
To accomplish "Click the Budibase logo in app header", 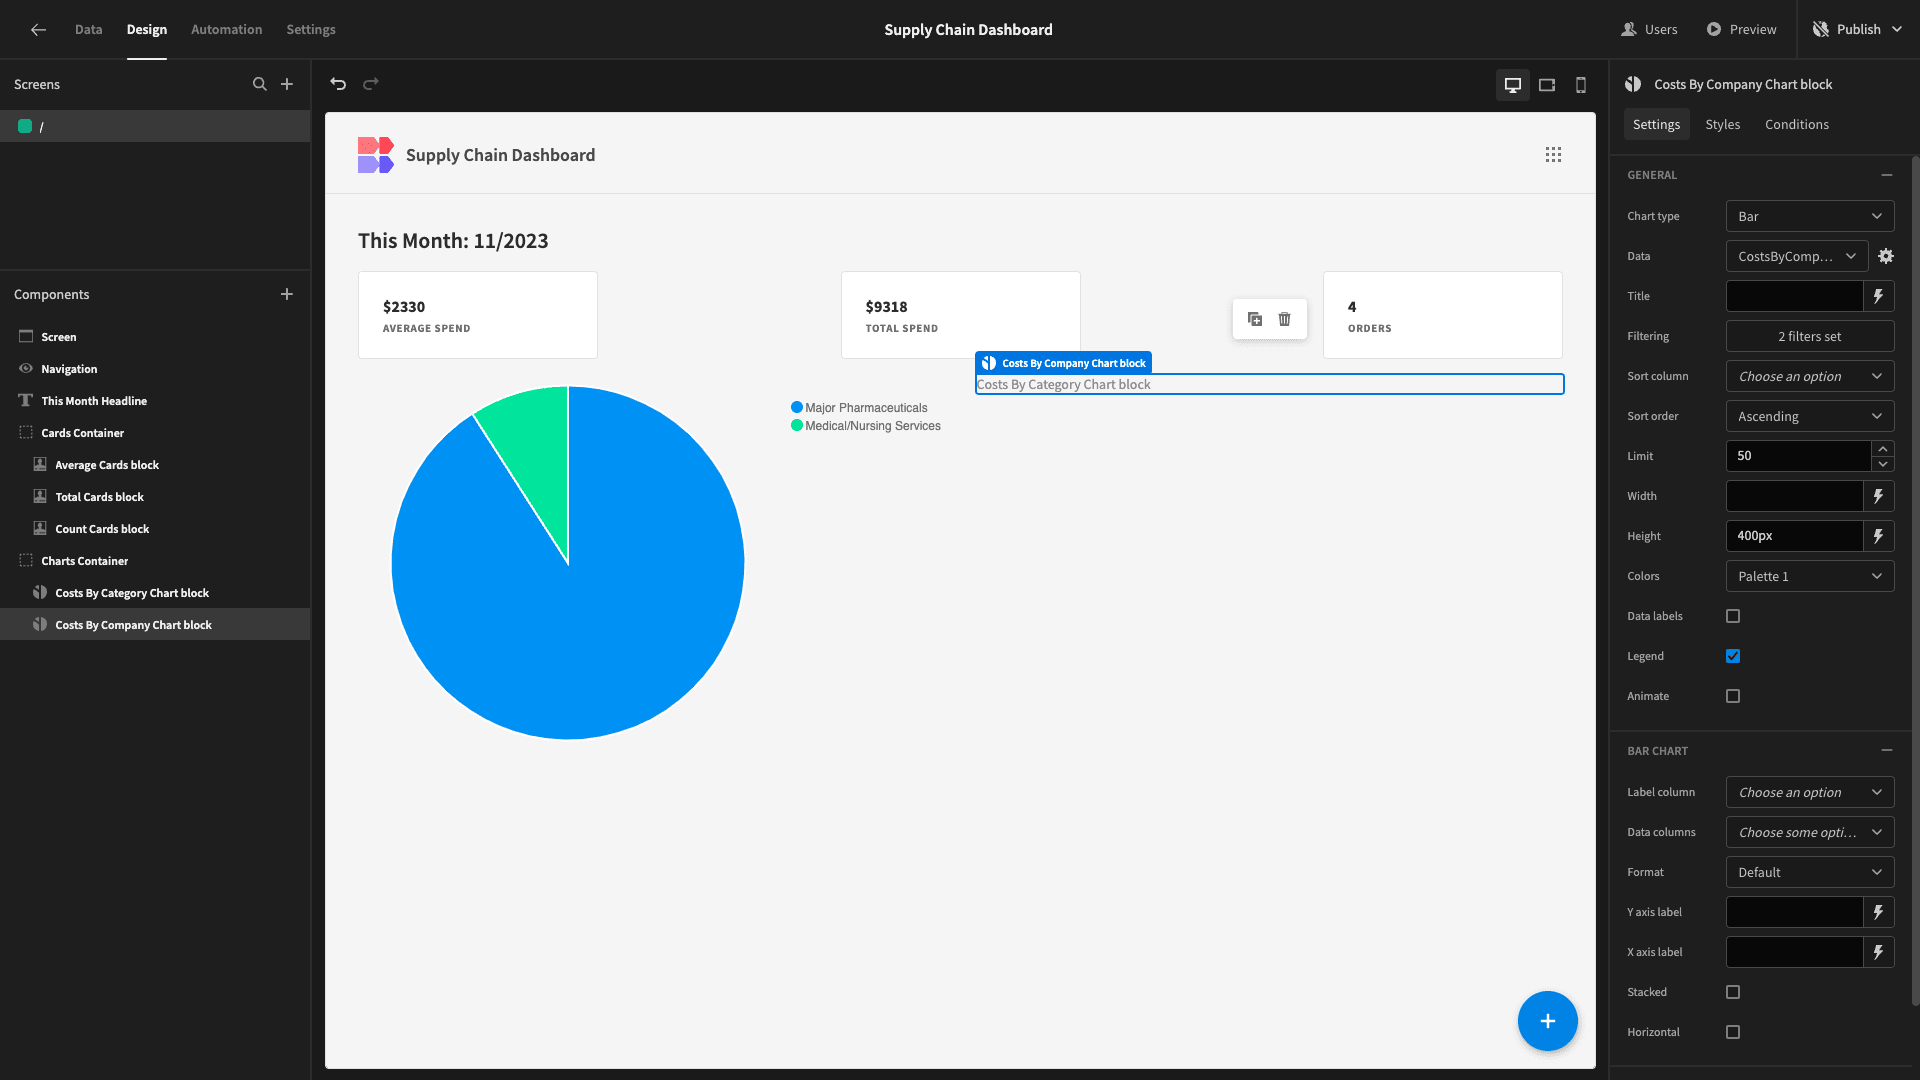I will tap(376, 155).
